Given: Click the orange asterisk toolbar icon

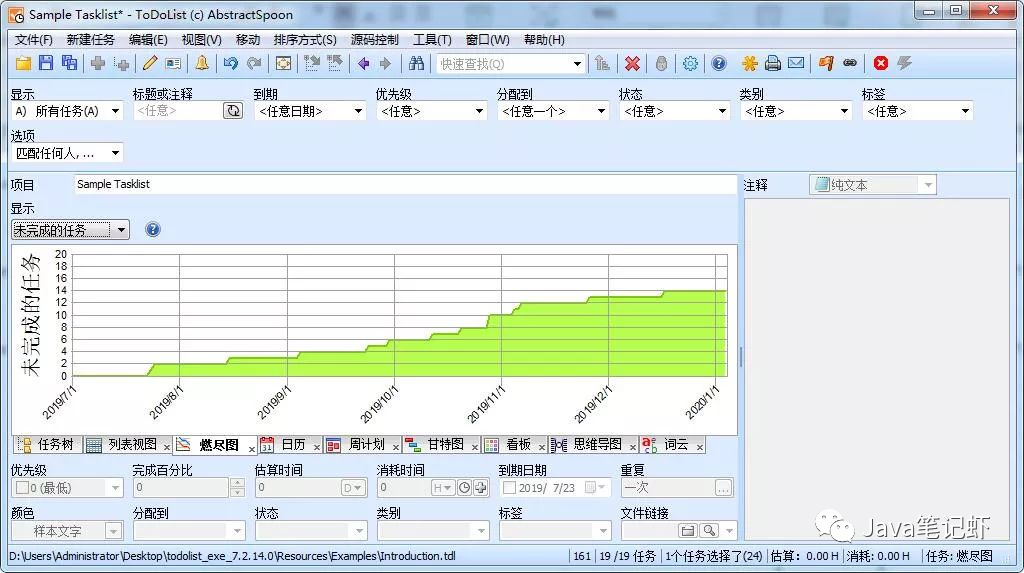Looking at the screenshot, I should (x=749, y=63).
